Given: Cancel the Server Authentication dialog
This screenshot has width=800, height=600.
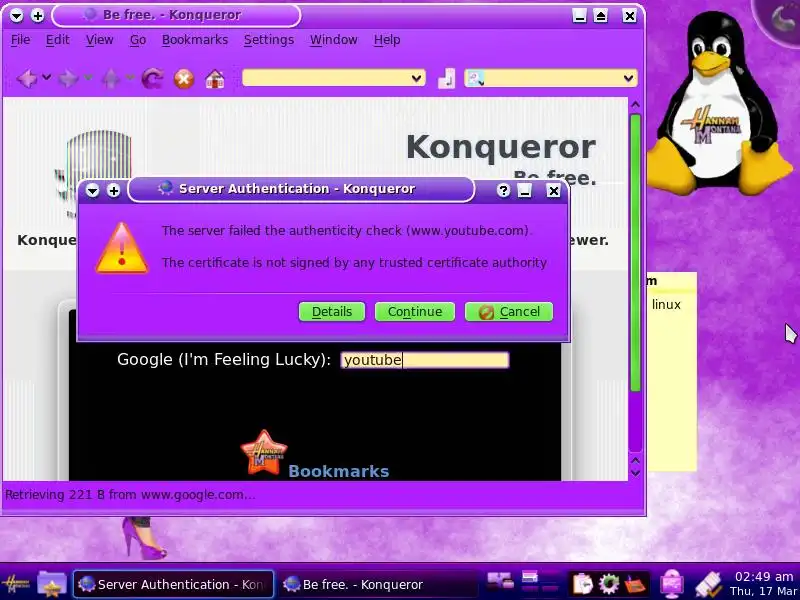Looking at the screenshot, I should pos(509,312).
